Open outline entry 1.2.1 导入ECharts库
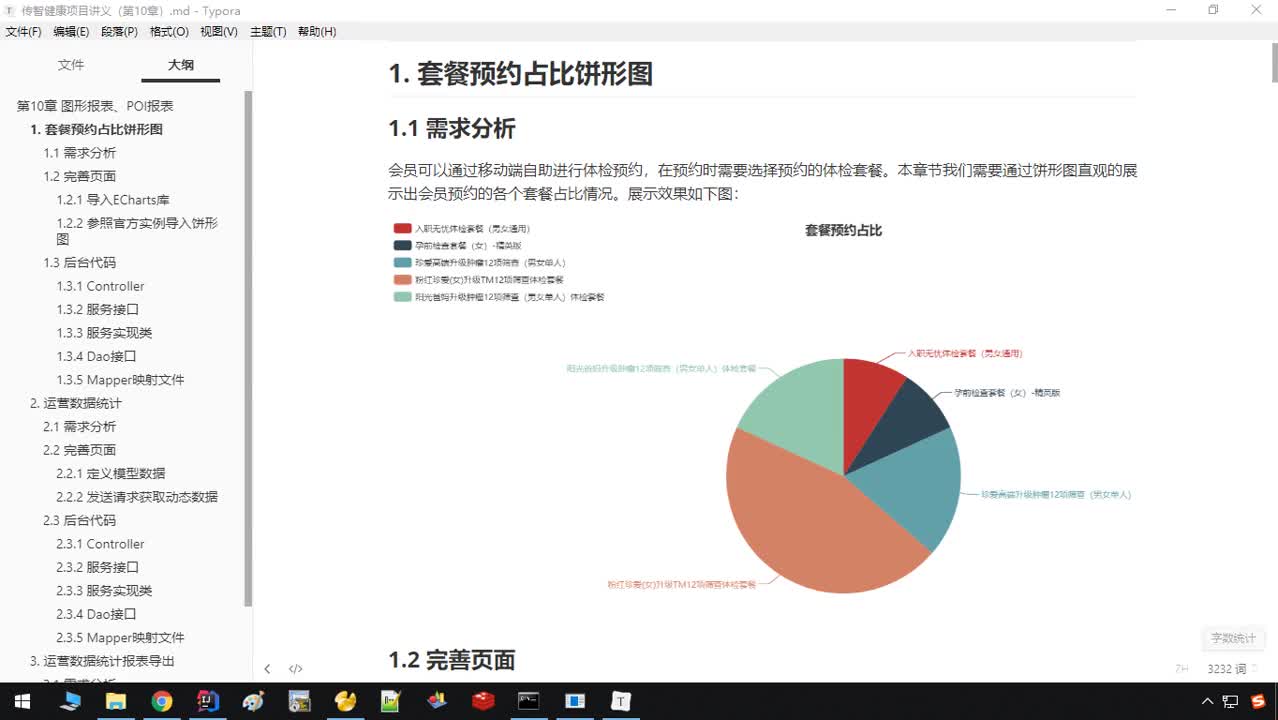This screenshot has width=1278, height=720. [113, 200]
